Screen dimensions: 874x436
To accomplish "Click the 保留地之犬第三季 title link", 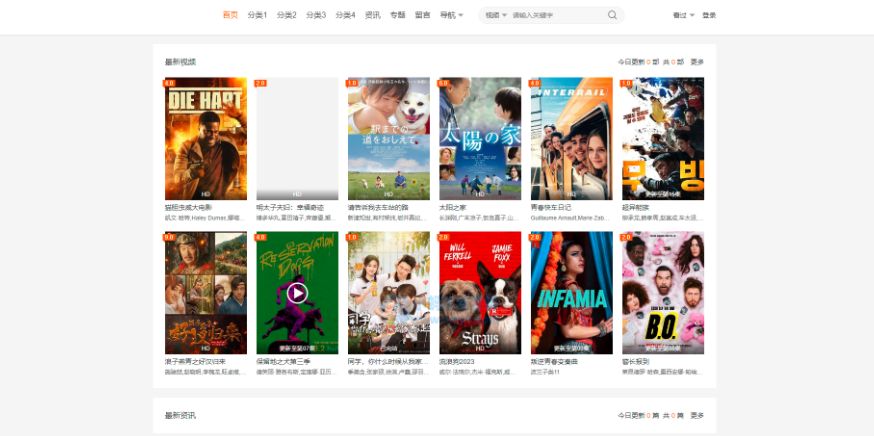I will (283, 362).
